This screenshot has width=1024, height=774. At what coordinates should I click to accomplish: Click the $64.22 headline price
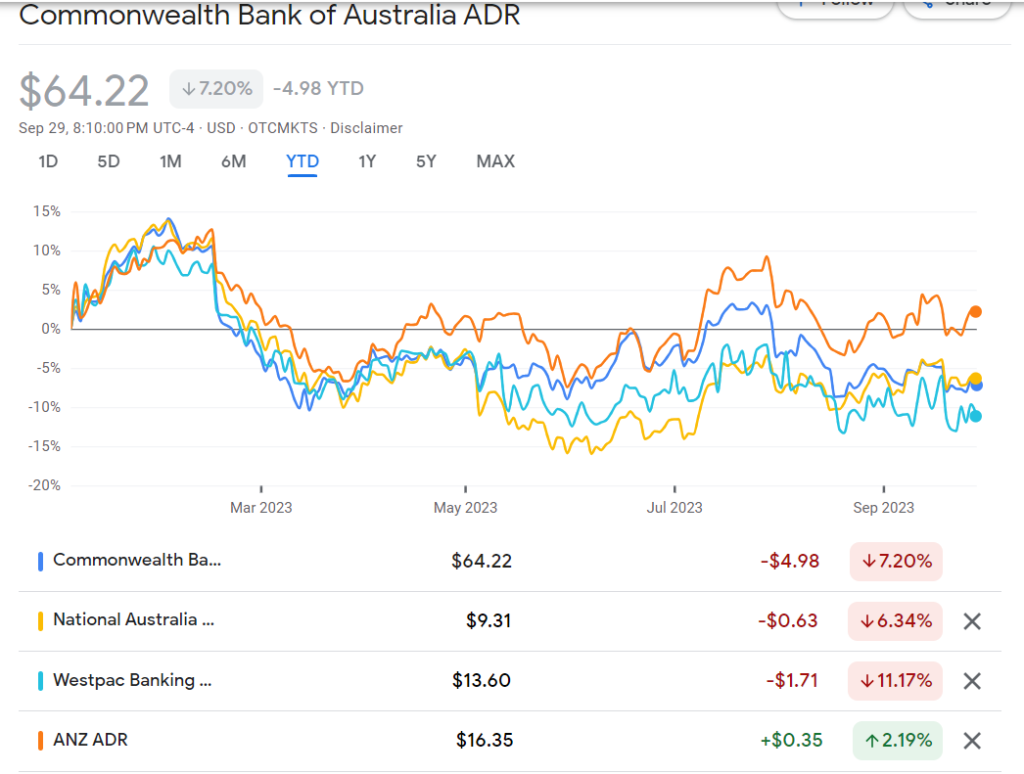84,90
